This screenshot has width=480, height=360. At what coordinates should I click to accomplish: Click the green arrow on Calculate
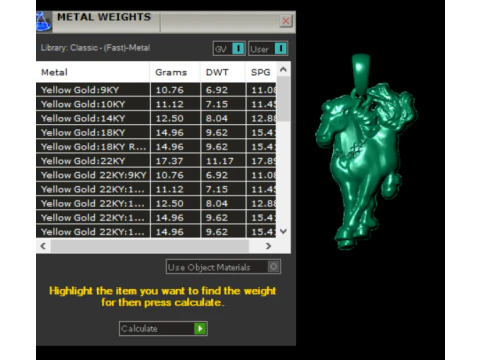click(200, 329)
